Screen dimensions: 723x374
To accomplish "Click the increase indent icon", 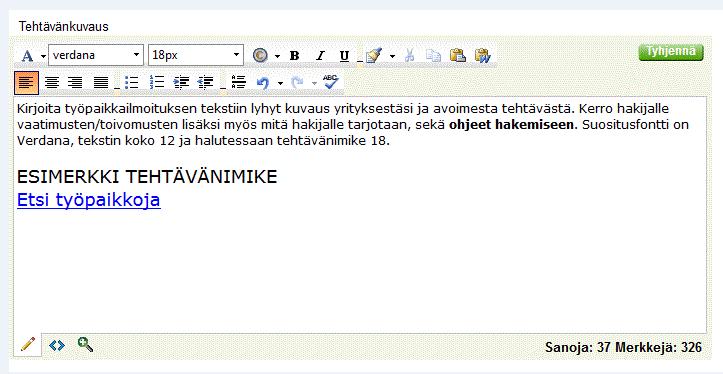I will point(181,83).
